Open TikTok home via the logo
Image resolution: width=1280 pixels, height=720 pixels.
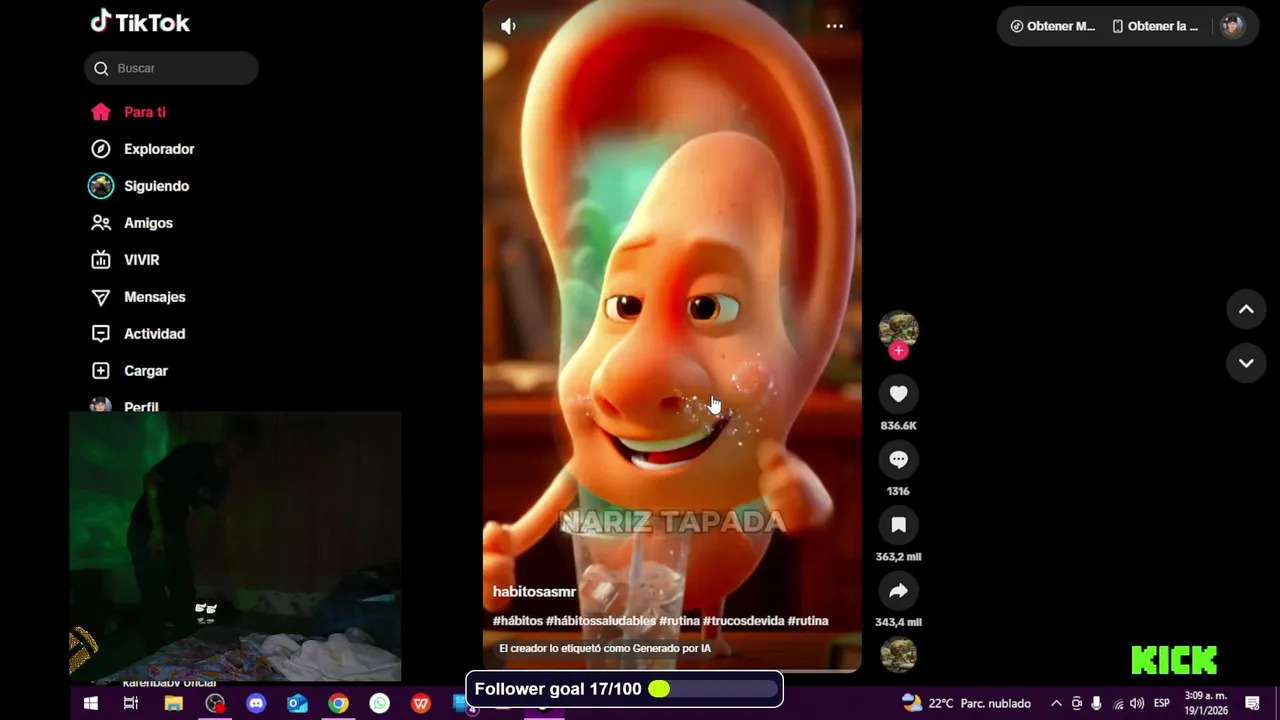point(140,22)
